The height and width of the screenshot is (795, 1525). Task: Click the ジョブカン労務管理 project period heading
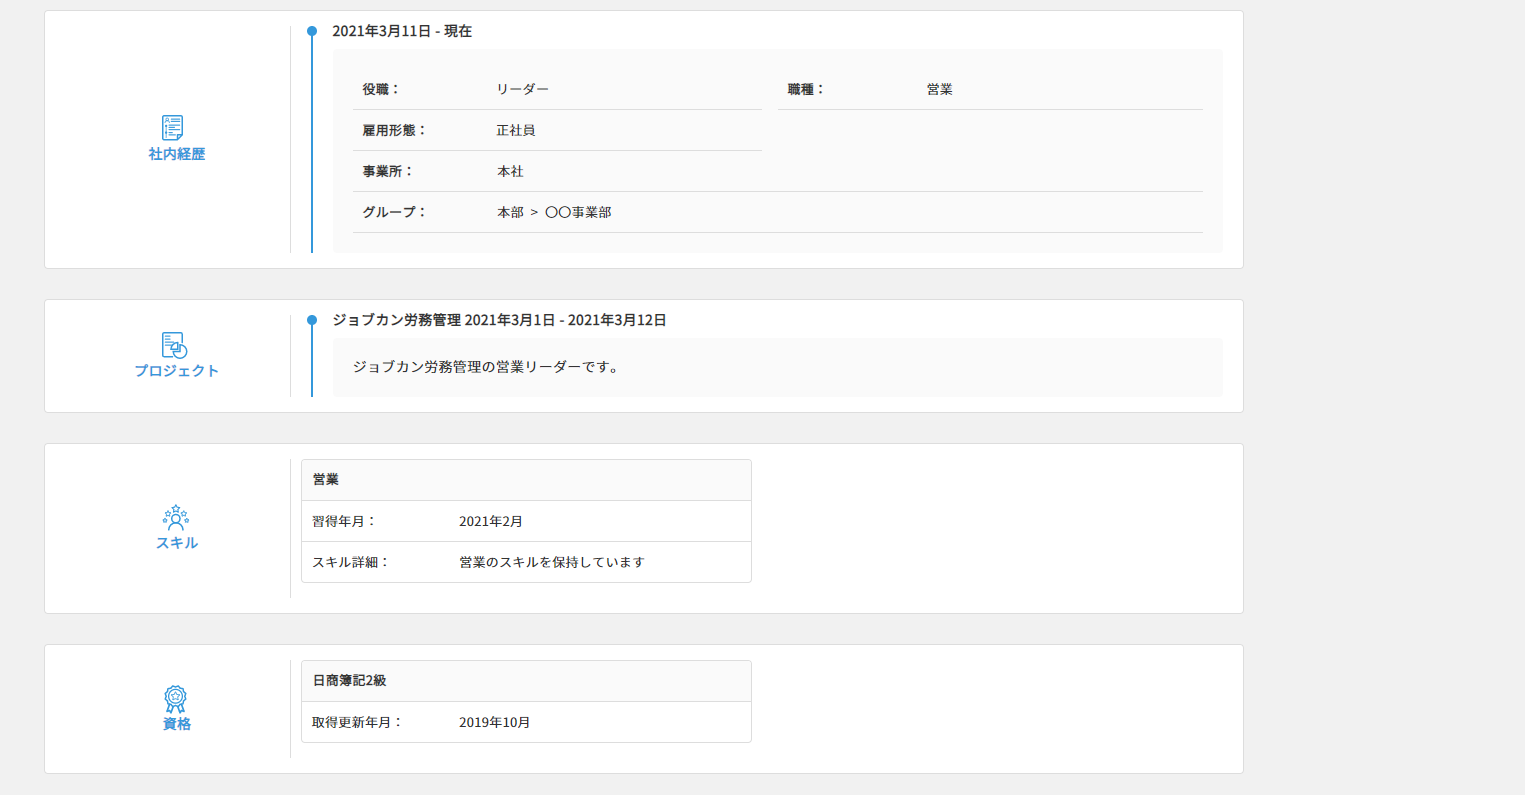point(499,320)
